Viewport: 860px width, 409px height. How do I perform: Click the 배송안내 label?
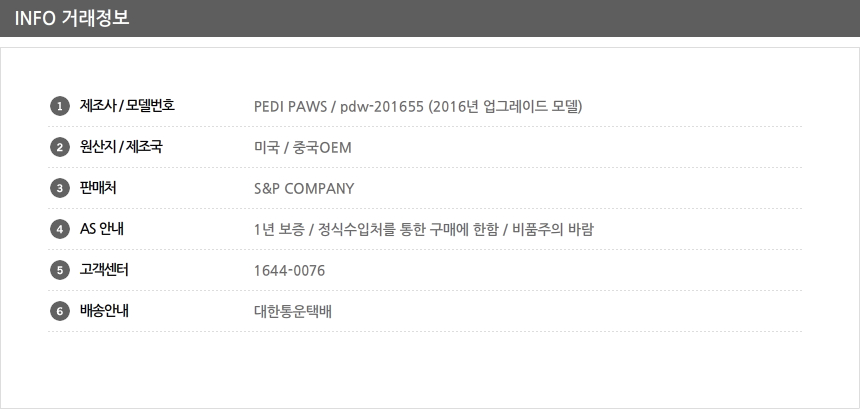tap(105, 311)
